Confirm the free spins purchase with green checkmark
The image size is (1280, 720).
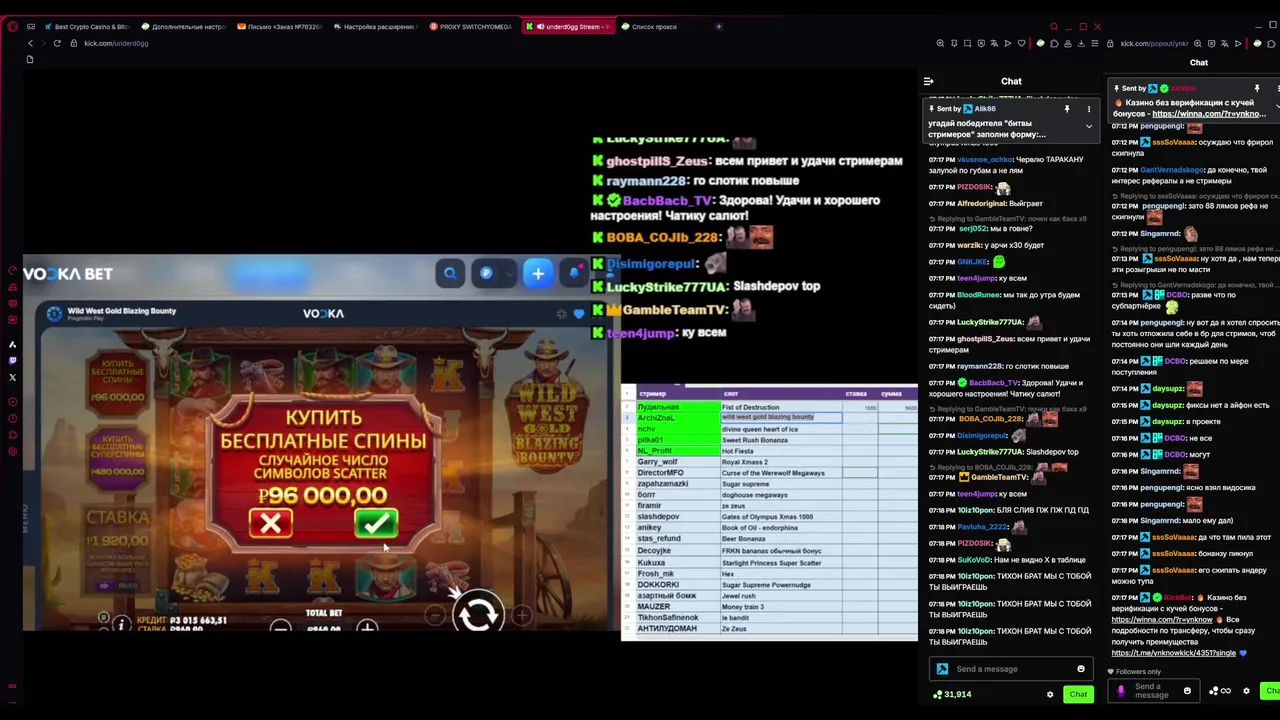pos(376,523)
